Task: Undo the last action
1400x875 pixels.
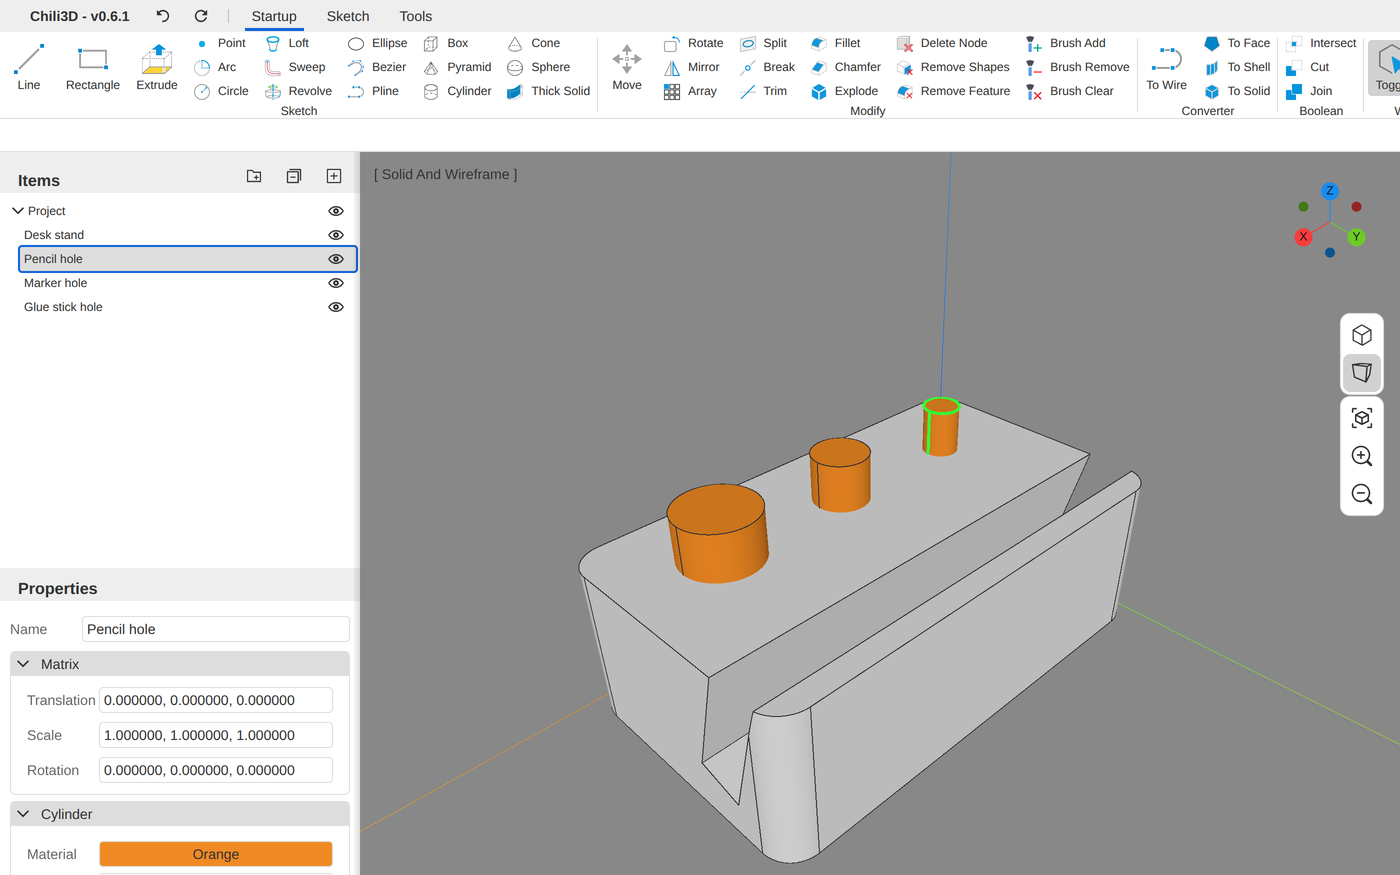Action: 163,16
